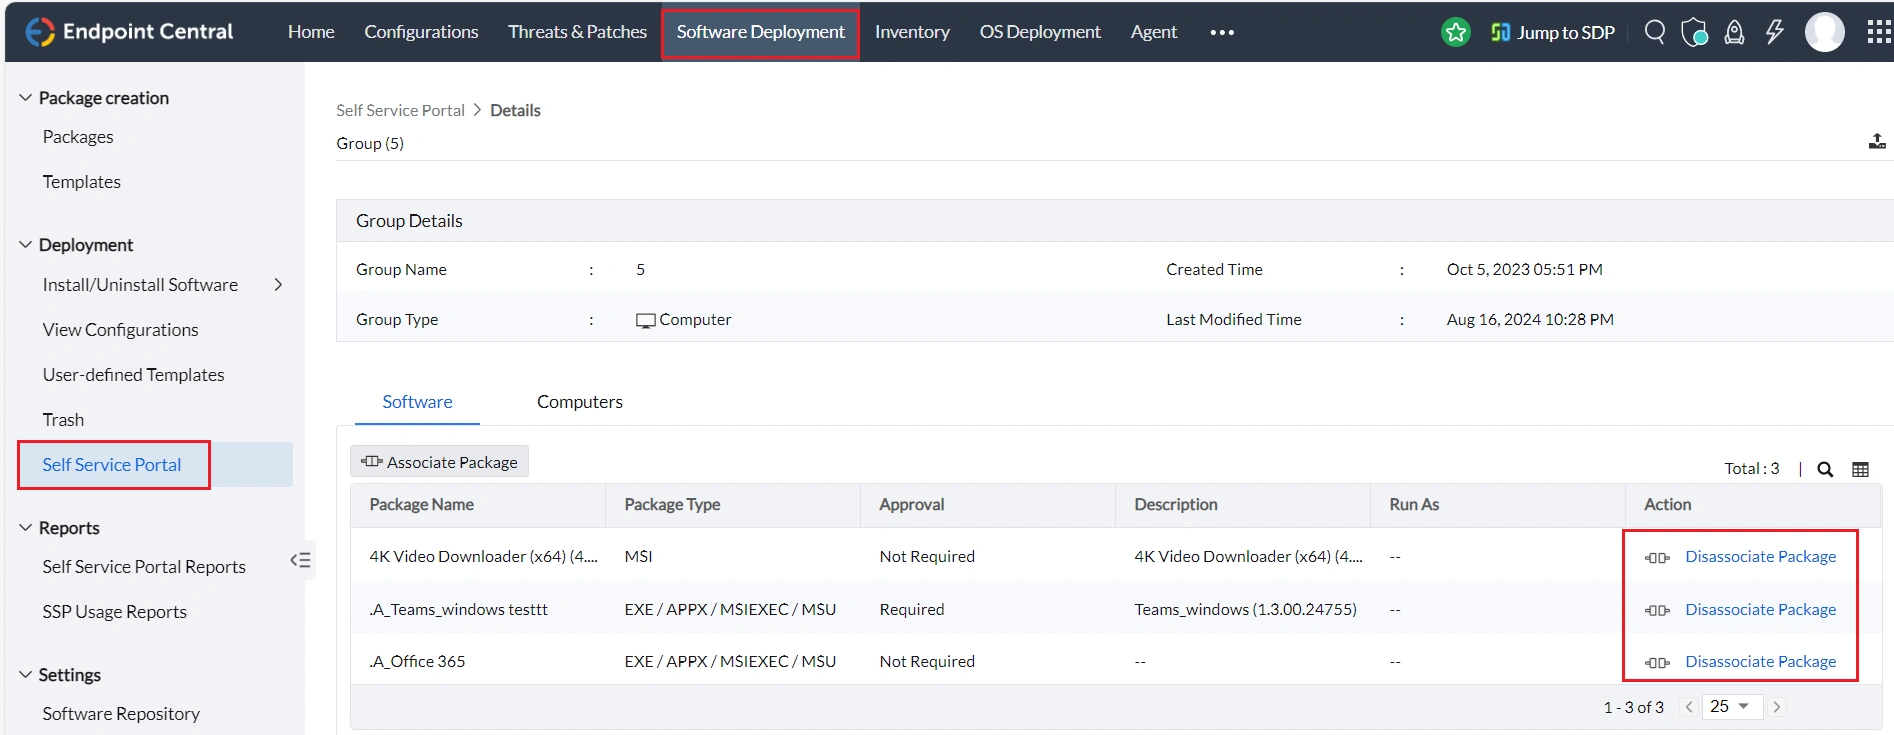Click the Associate Package button
Image resolution: width=1894 pixels, height=735 pixels.
coord(440,462)
